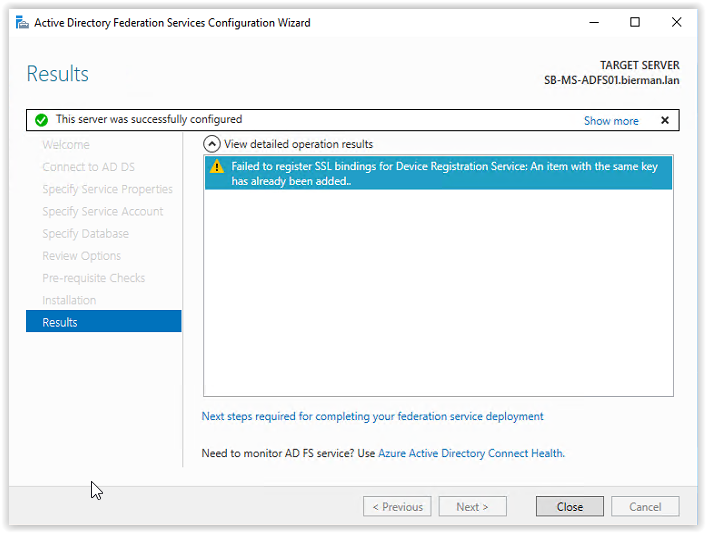The height and width of the screenshot is (533, 706).
Task: Close the wizard window with title bar X
Action: [x=676, y=22]
